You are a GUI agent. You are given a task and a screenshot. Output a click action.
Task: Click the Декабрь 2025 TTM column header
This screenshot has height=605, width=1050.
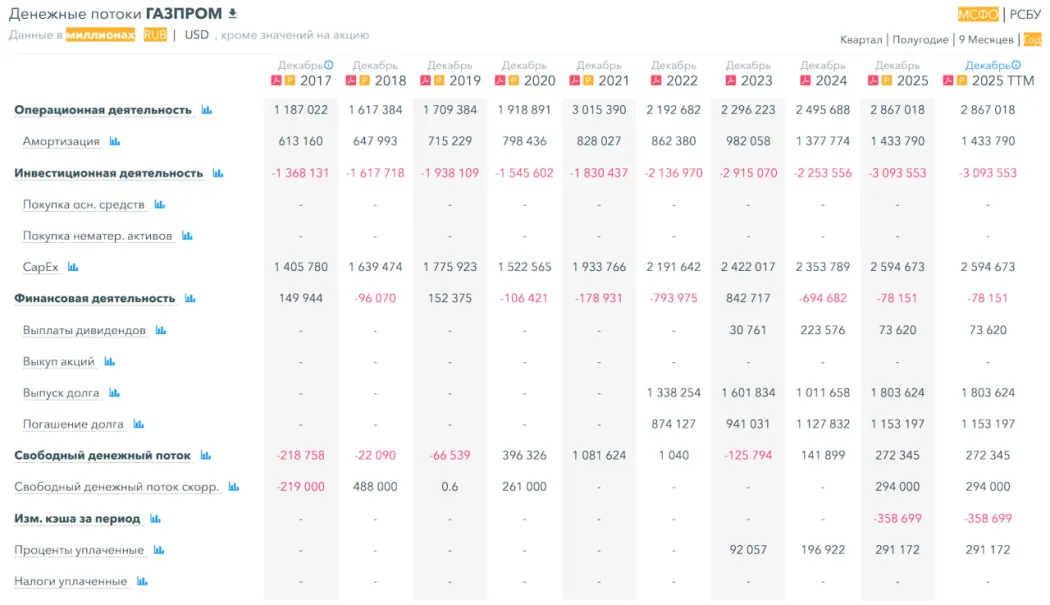(x=988, y=74)
